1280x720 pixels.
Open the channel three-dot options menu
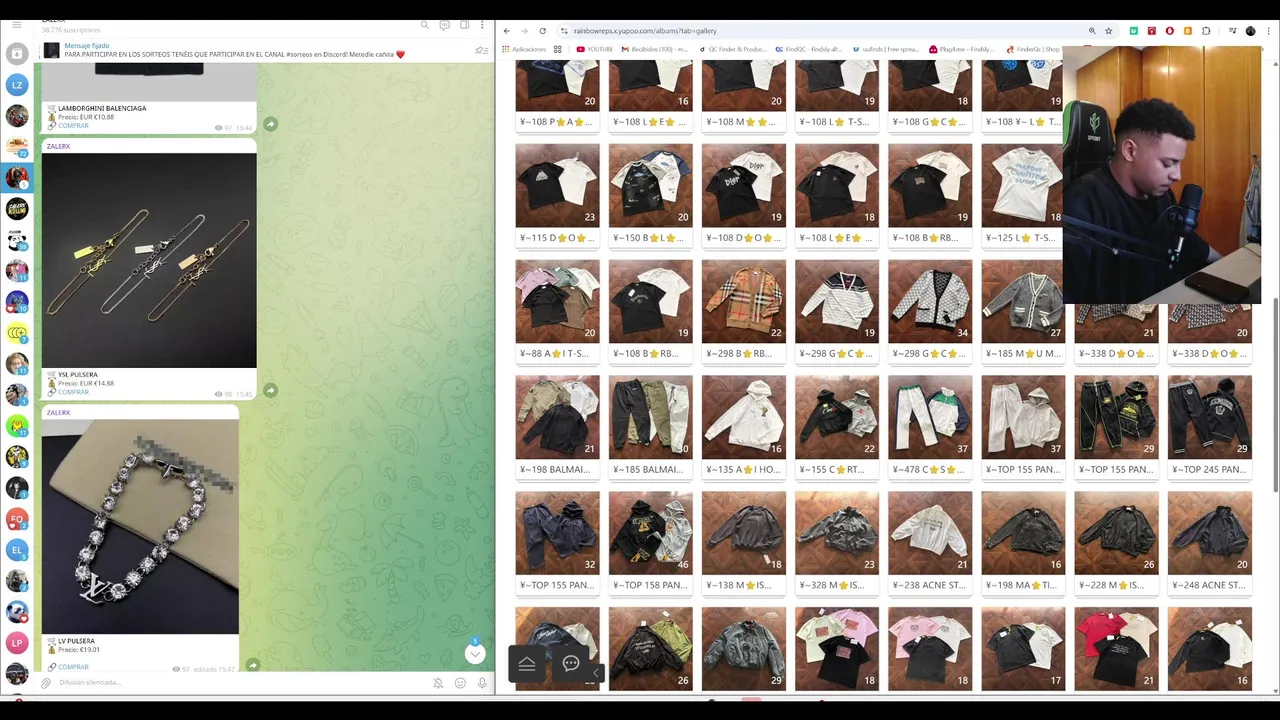click(x=484, y=24)
